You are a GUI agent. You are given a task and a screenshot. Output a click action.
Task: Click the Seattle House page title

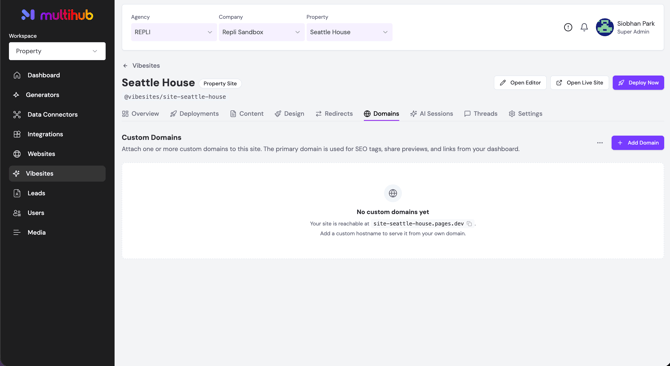pyautogui.click(x=158, y=82)
